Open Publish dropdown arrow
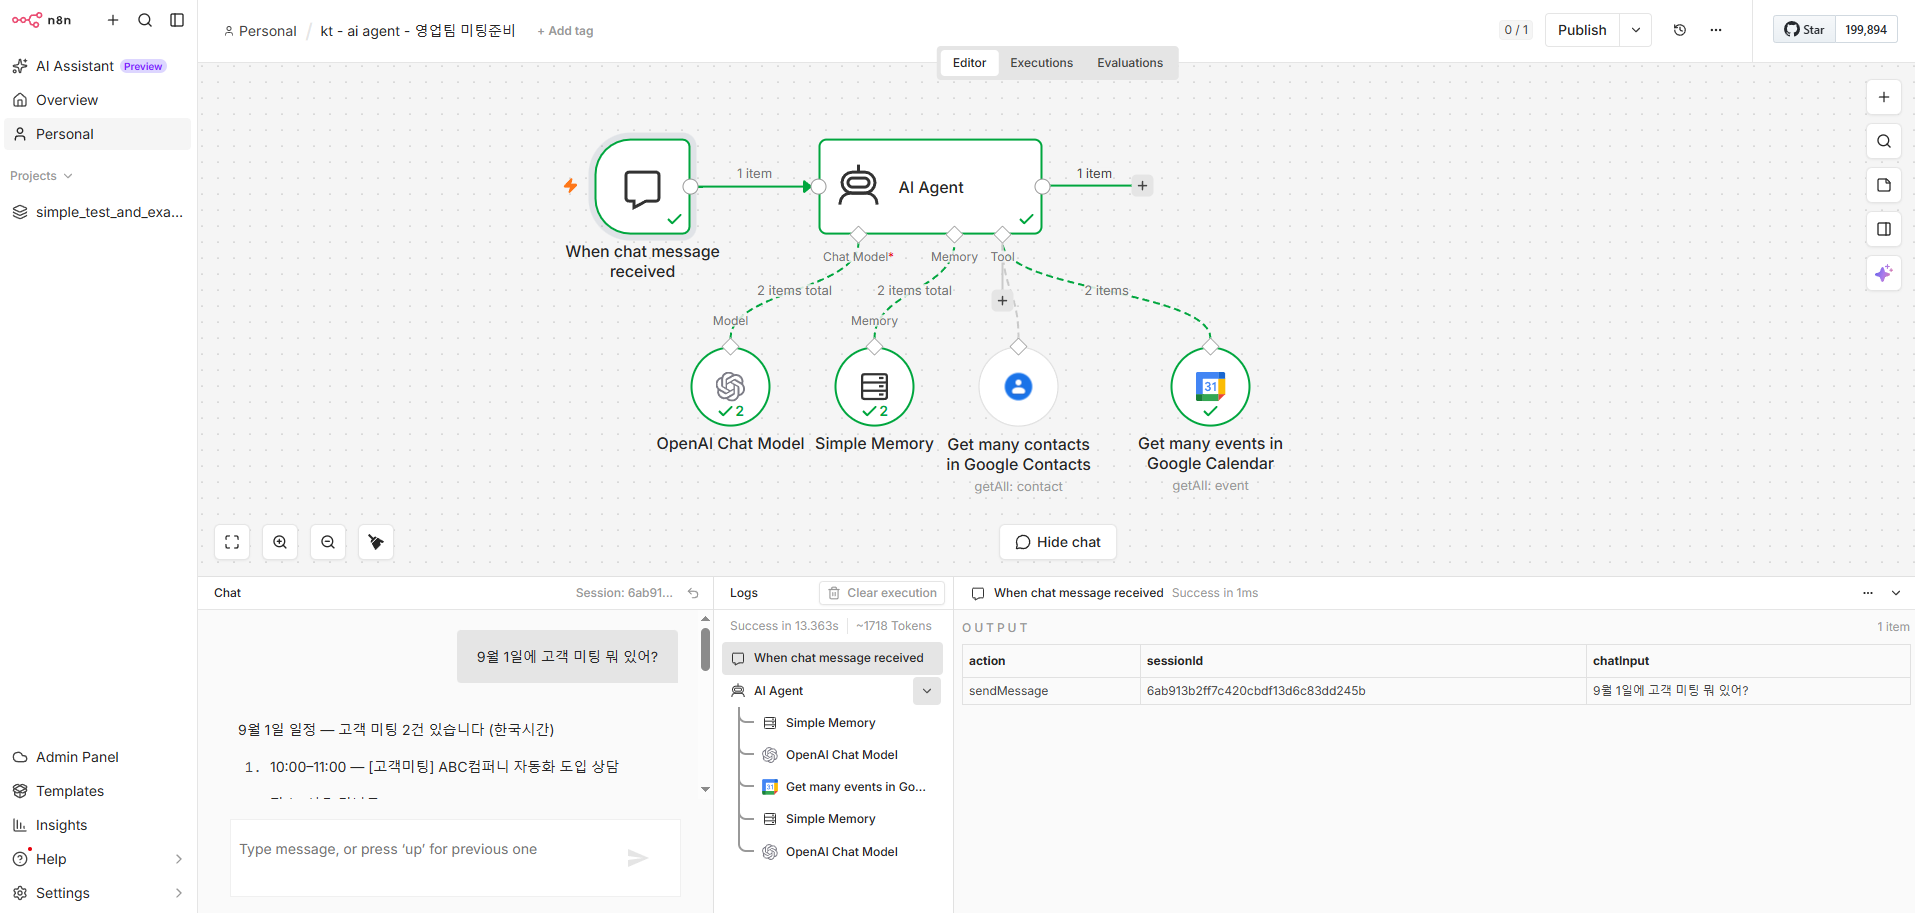 pos(1636,30)
